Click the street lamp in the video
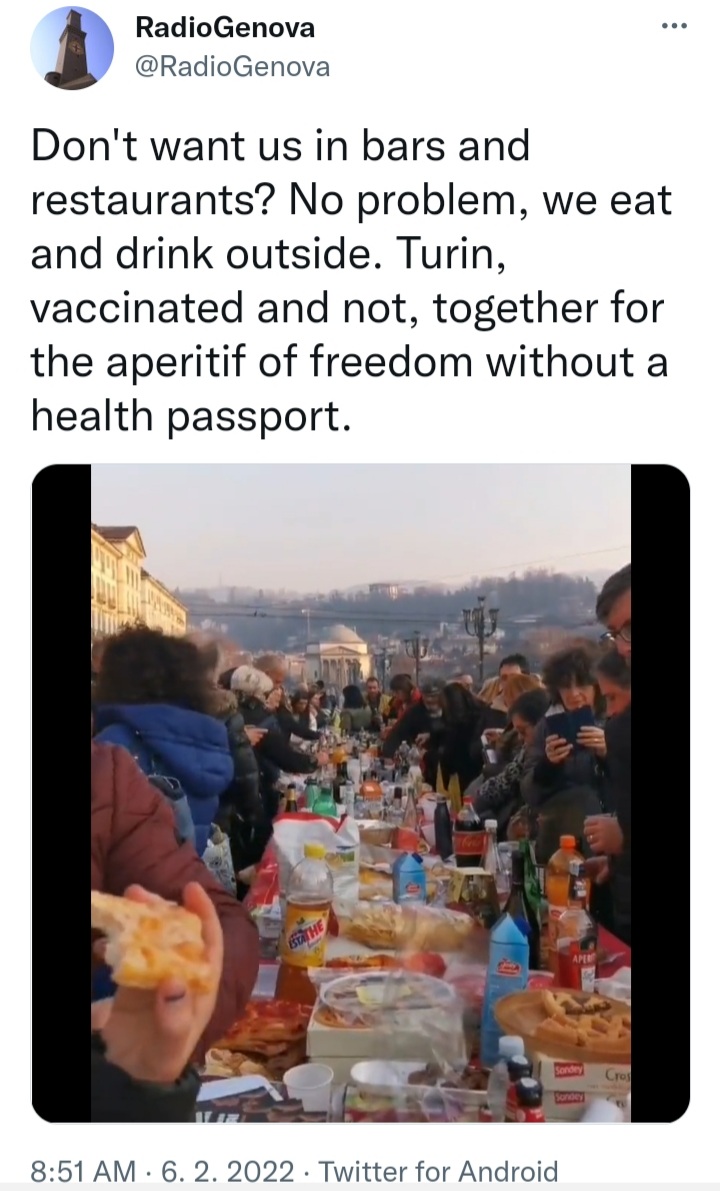The width and height of the screenshot is (720, 1191). [480, 630]
